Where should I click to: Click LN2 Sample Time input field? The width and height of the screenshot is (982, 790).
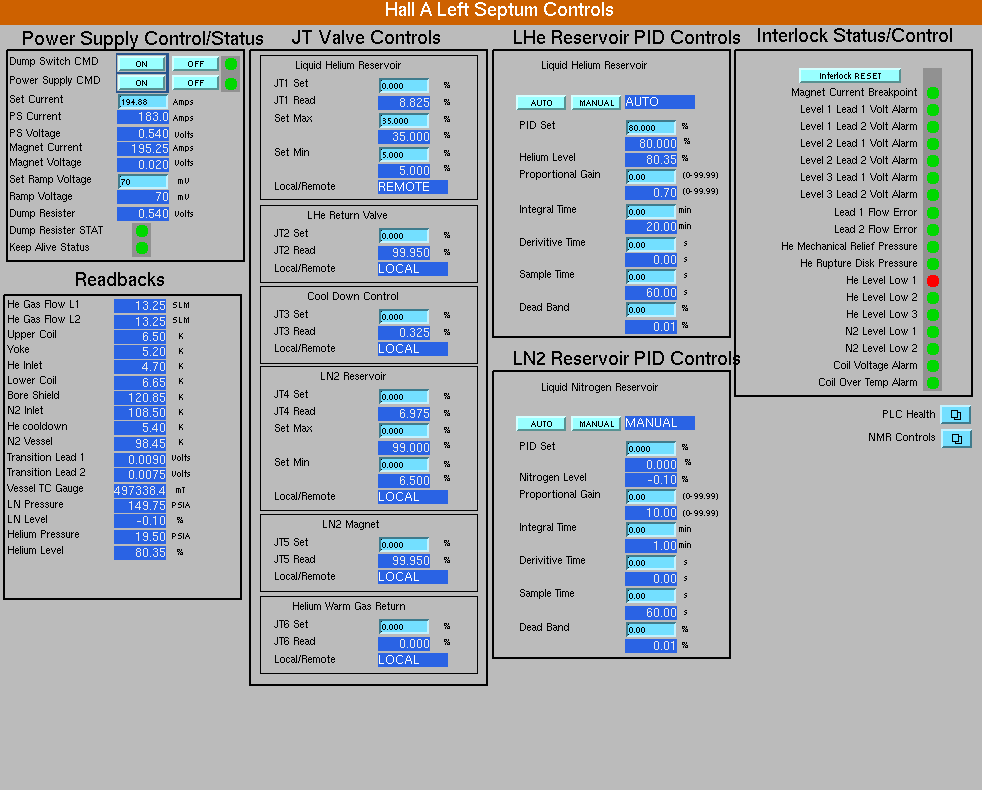(651, 596)
